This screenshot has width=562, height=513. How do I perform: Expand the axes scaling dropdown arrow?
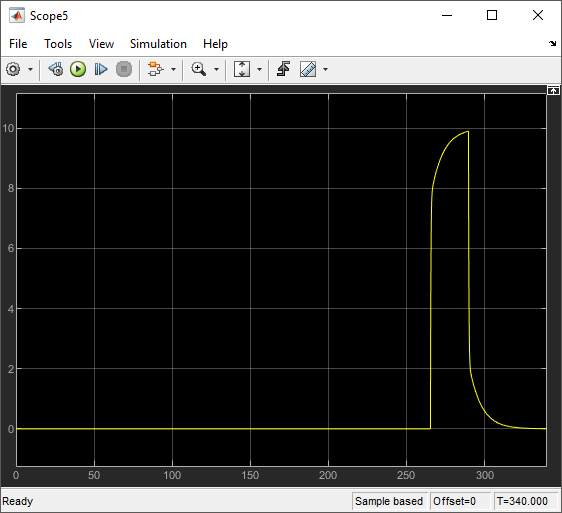259,69
